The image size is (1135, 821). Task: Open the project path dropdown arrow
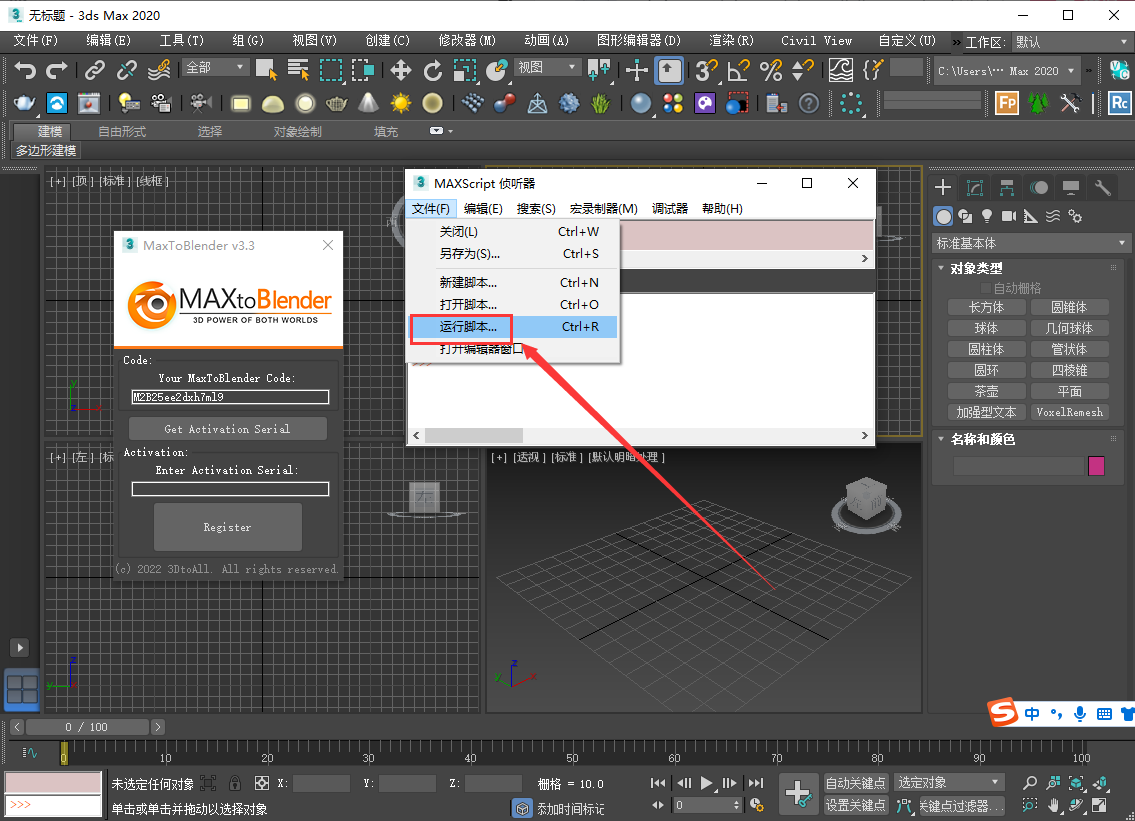[x=1071, y=71]
